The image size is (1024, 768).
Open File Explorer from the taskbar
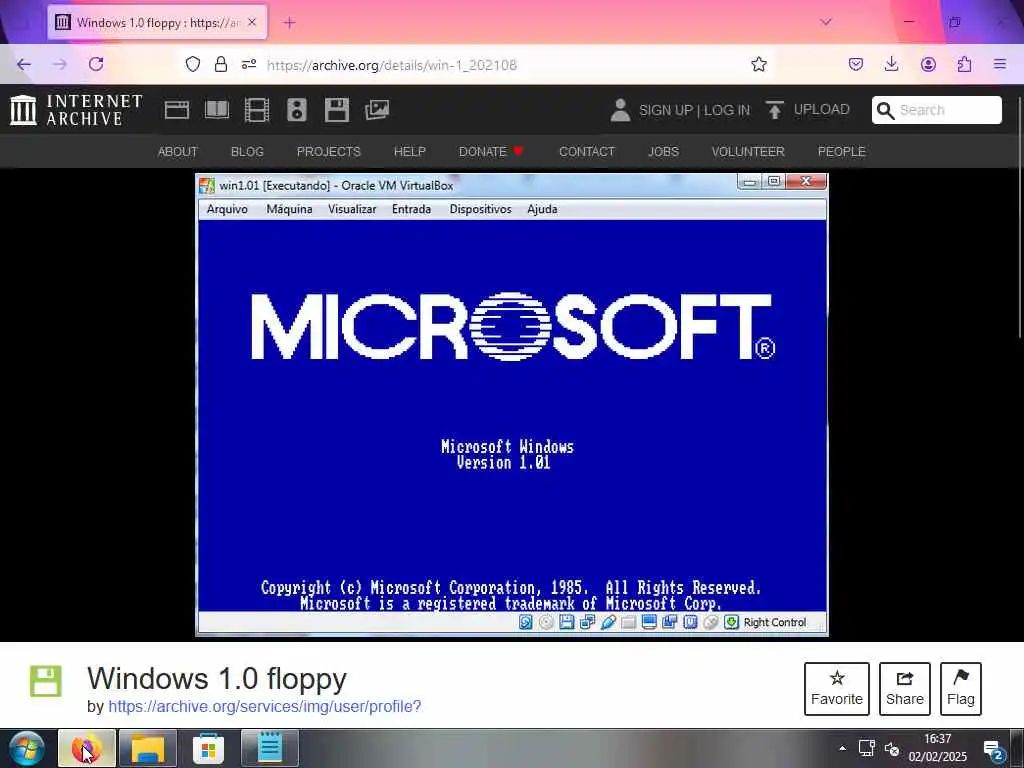coord(148,748)
